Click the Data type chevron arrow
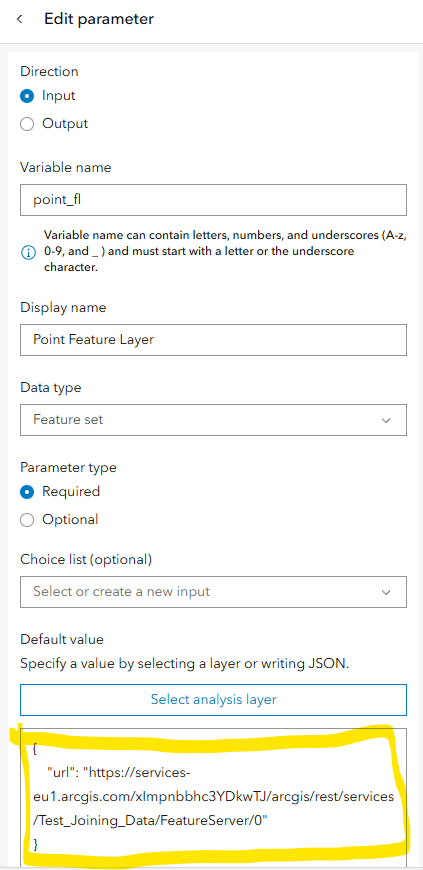 coord(386,421)
